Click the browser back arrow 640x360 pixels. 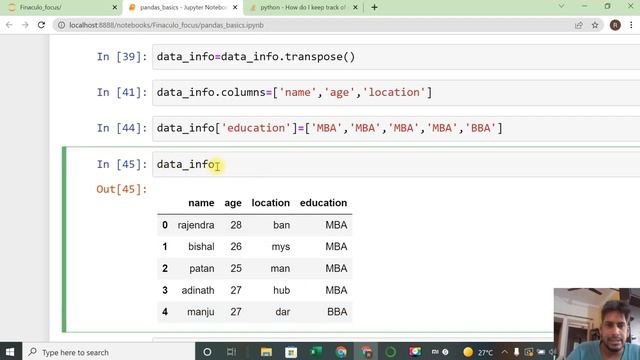tap(9, 25)
